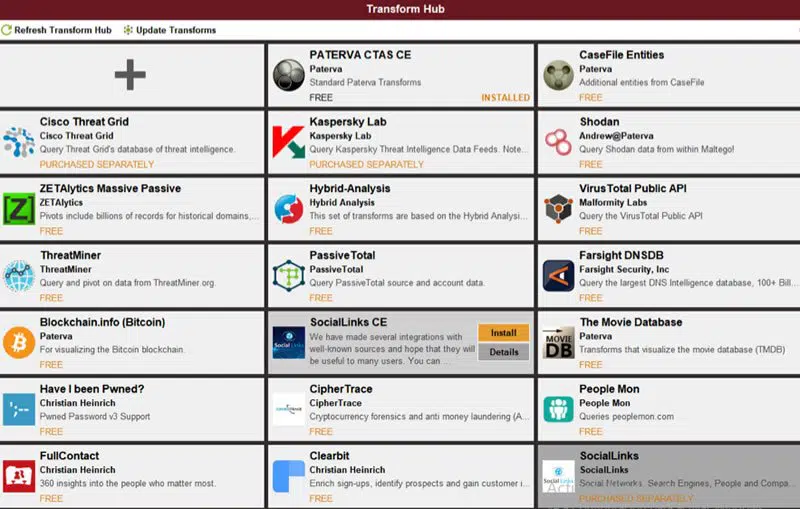The height and width of the screenshot is (509, 800).
Task: Click the PassiveTotal hexagon icon
Action: [288, 275]
